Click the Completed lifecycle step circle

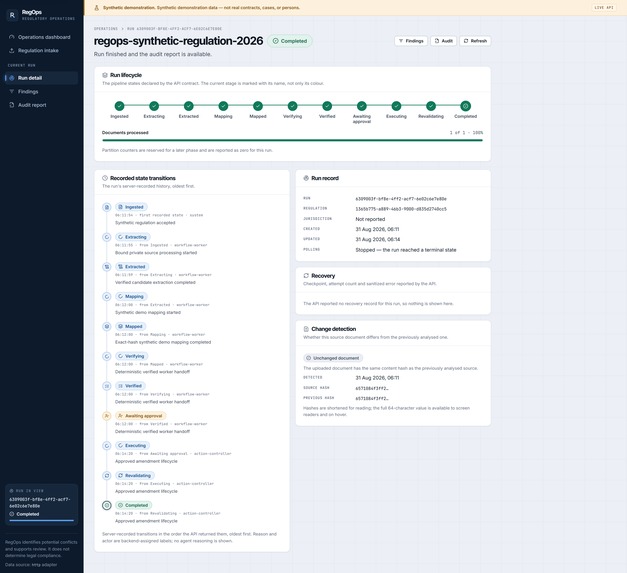[465, 106]
